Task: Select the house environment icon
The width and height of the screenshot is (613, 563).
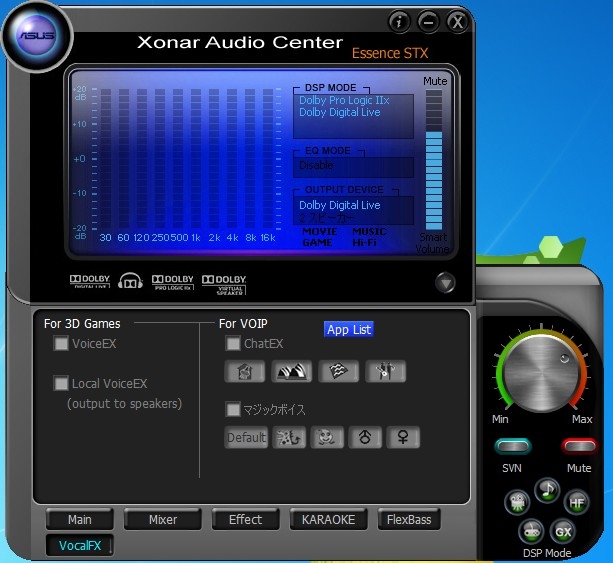Action: point(245,371)
